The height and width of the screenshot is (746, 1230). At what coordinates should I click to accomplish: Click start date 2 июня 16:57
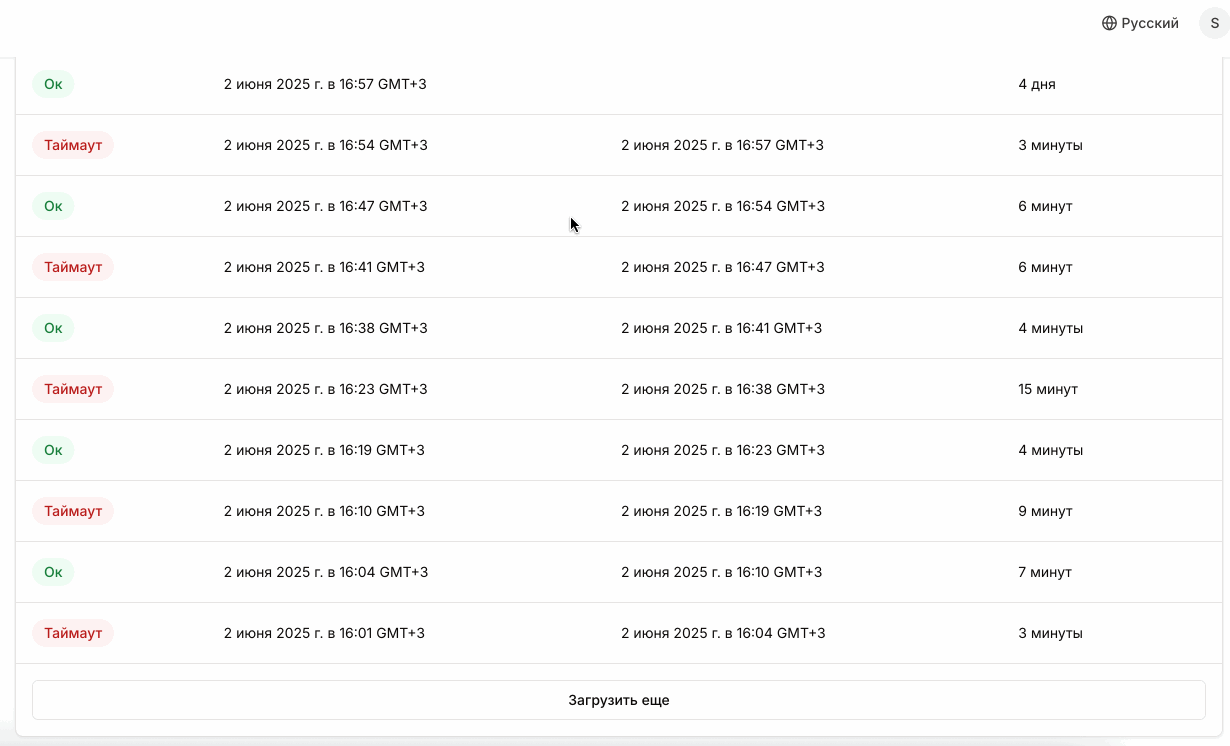(x=325, y=84)
